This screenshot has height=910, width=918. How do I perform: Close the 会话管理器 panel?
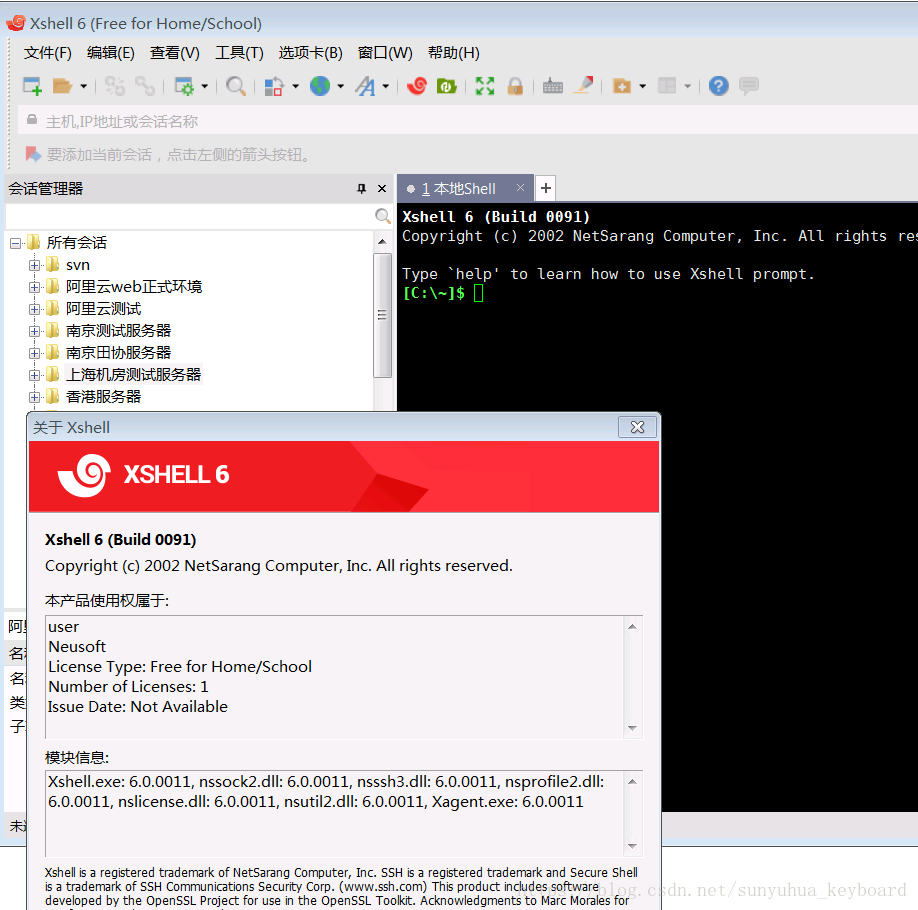coord(382,189)
